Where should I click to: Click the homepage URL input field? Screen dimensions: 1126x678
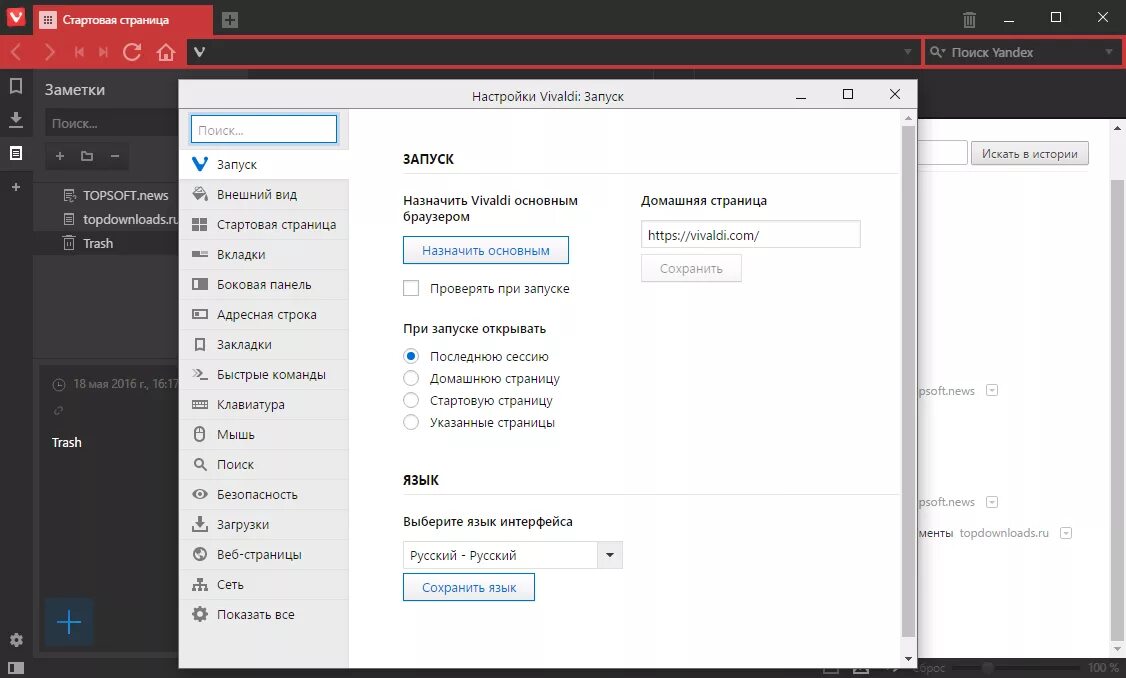tap(750, 235)
